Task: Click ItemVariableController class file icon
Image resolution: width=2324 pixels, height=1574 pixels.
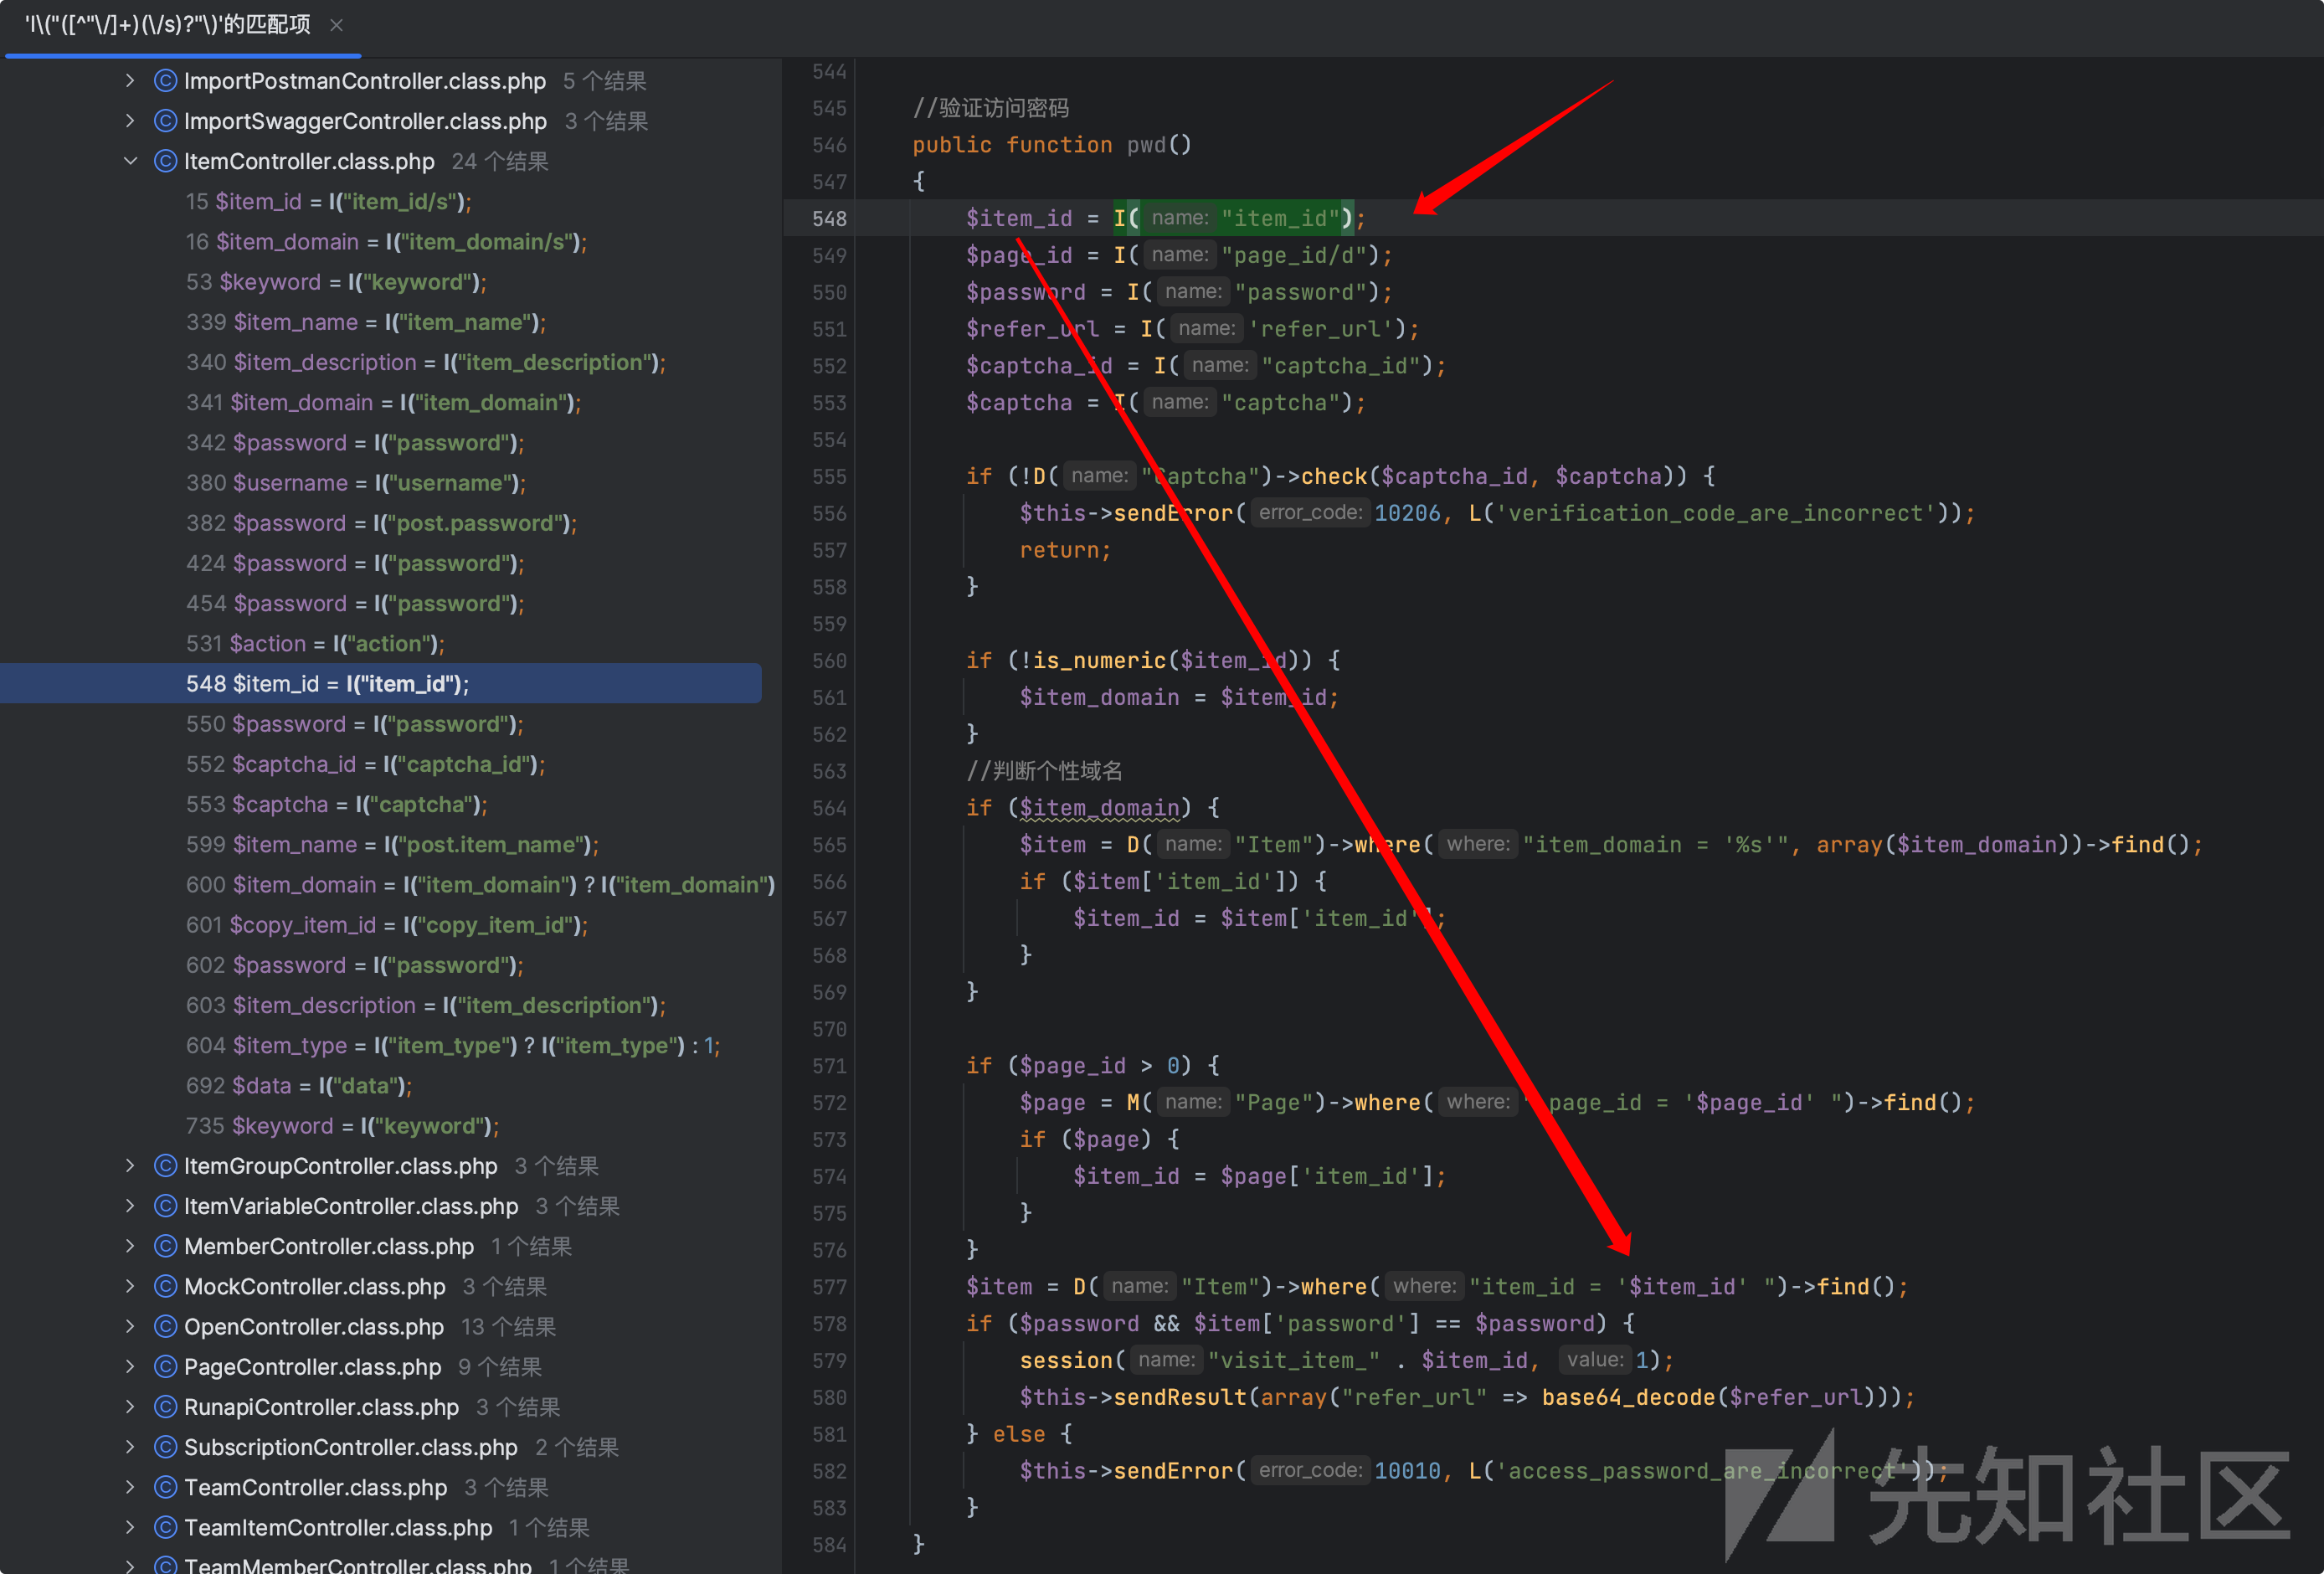Action: tap(166, 1205)
